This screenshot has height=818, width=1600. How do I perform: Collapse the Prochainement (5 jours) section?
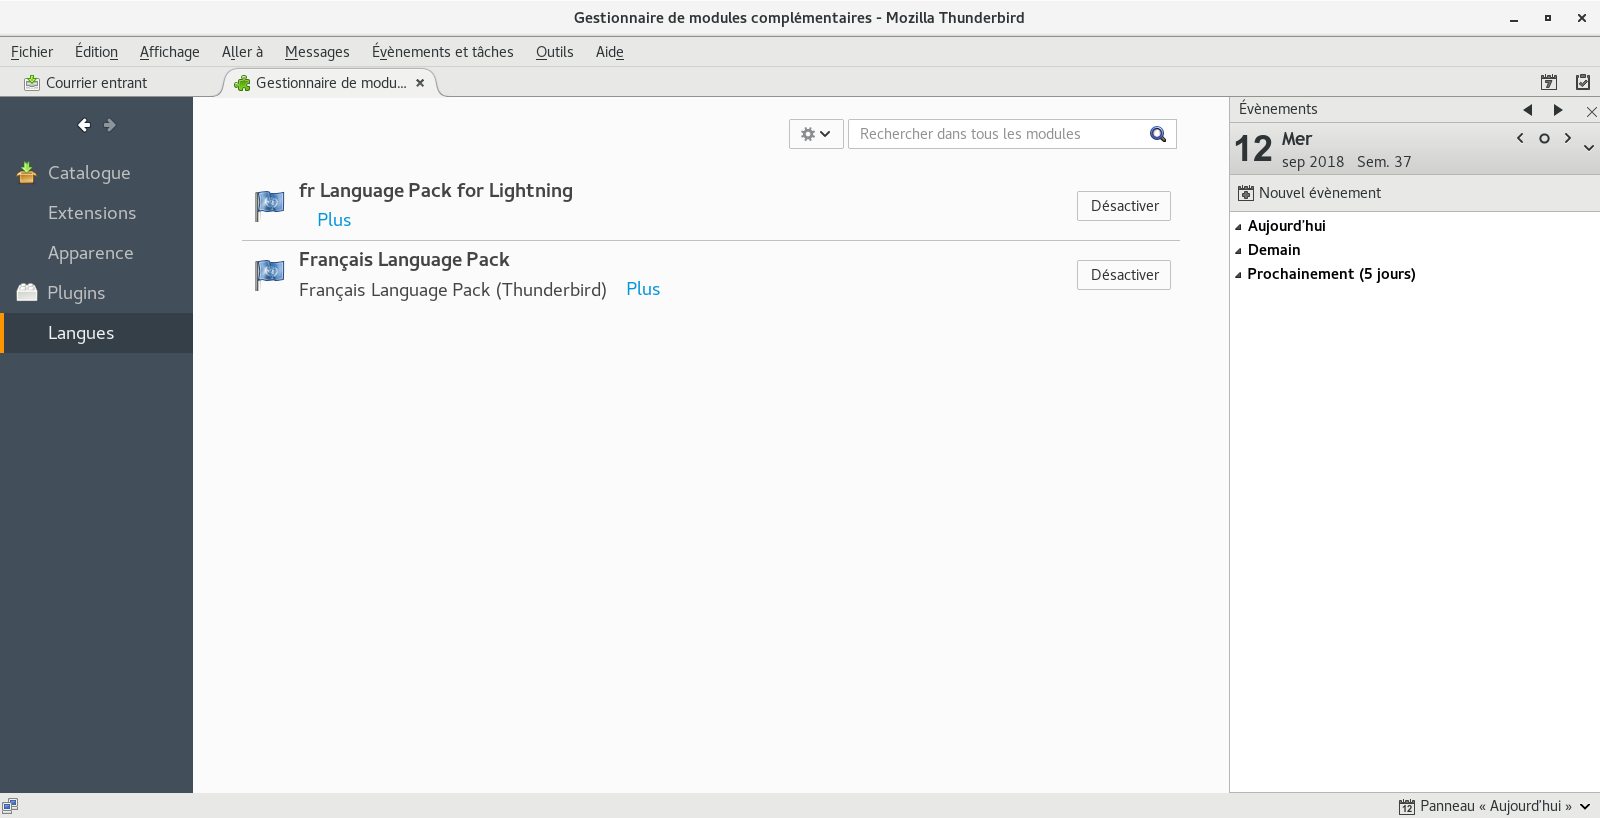(x=1238, y=275)
